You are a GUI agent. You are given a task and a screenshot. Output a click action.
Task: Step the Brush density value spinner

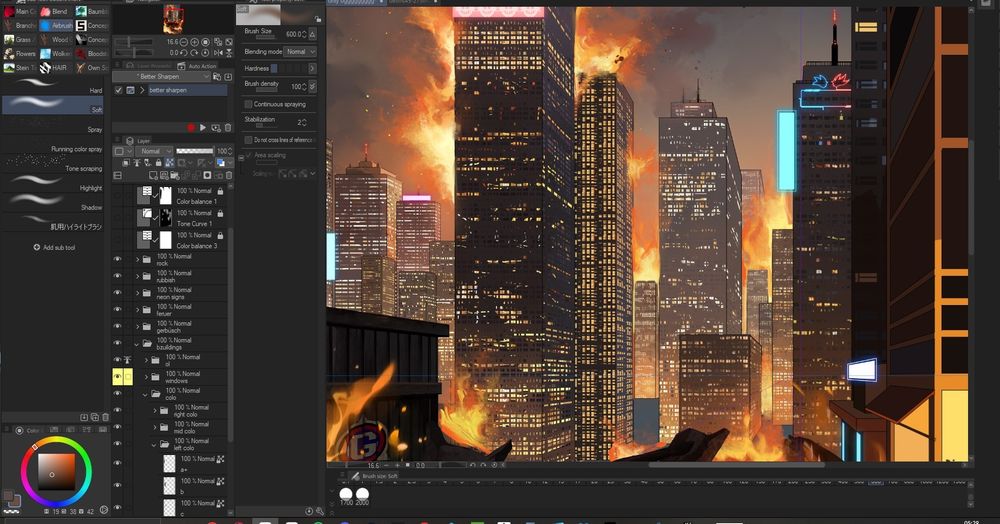303,87
